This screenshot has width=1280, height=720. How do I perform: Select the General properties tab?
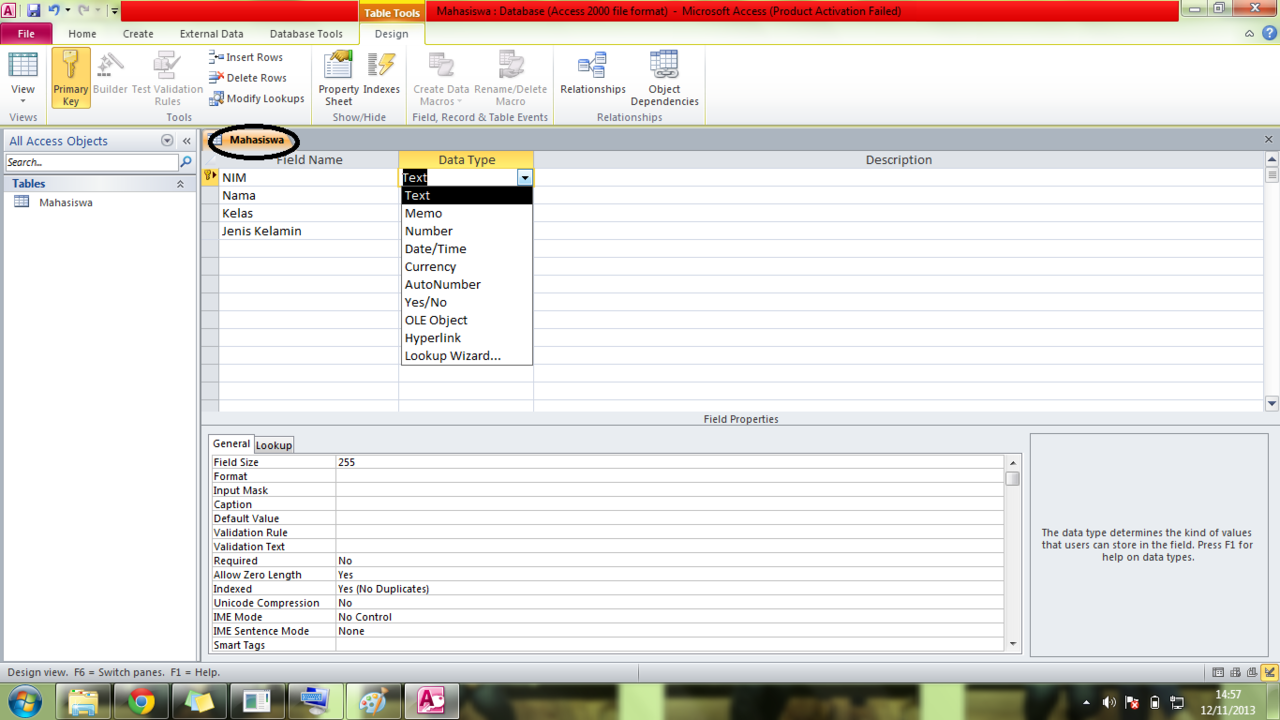tap(231, 444)
